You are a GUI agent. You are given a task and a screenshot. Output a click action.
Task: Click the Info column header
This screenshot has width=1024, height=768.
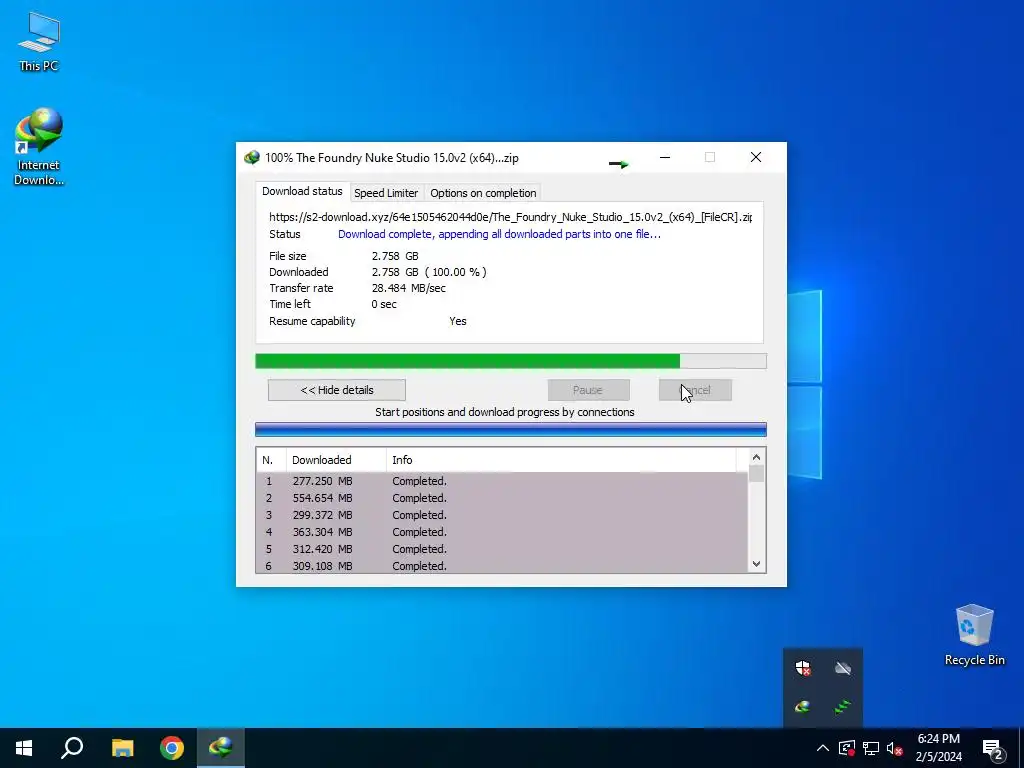pos(562,460)
